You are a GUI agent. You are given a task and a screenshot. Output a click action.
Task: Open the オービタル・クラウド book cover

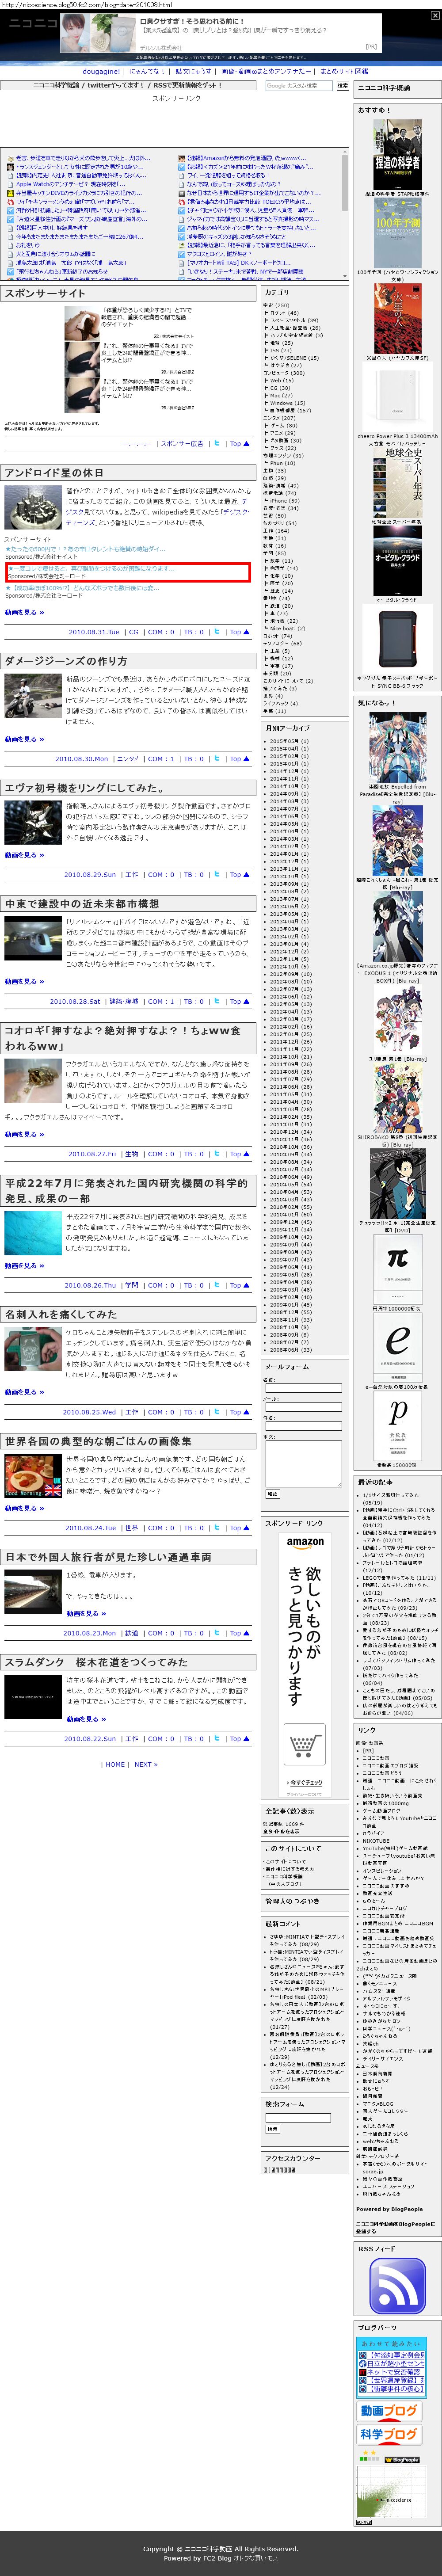(x=397, y=561)
